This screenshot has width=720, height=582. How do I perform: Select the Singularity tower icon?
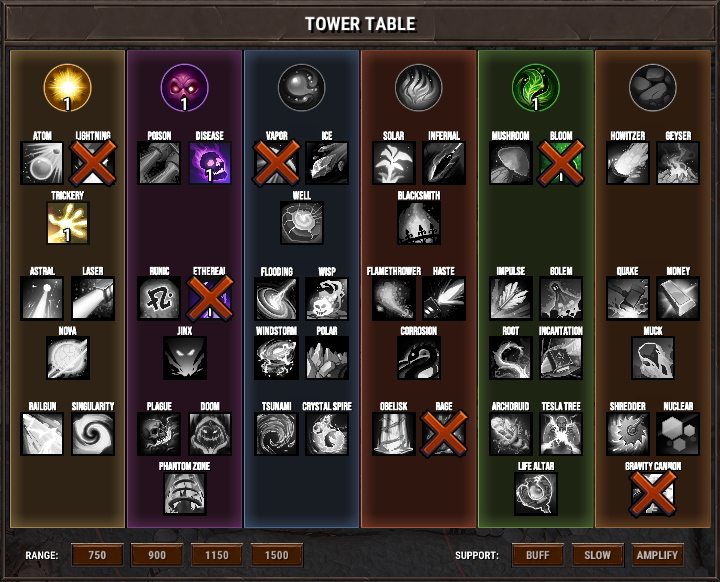(x=93, y=434)
